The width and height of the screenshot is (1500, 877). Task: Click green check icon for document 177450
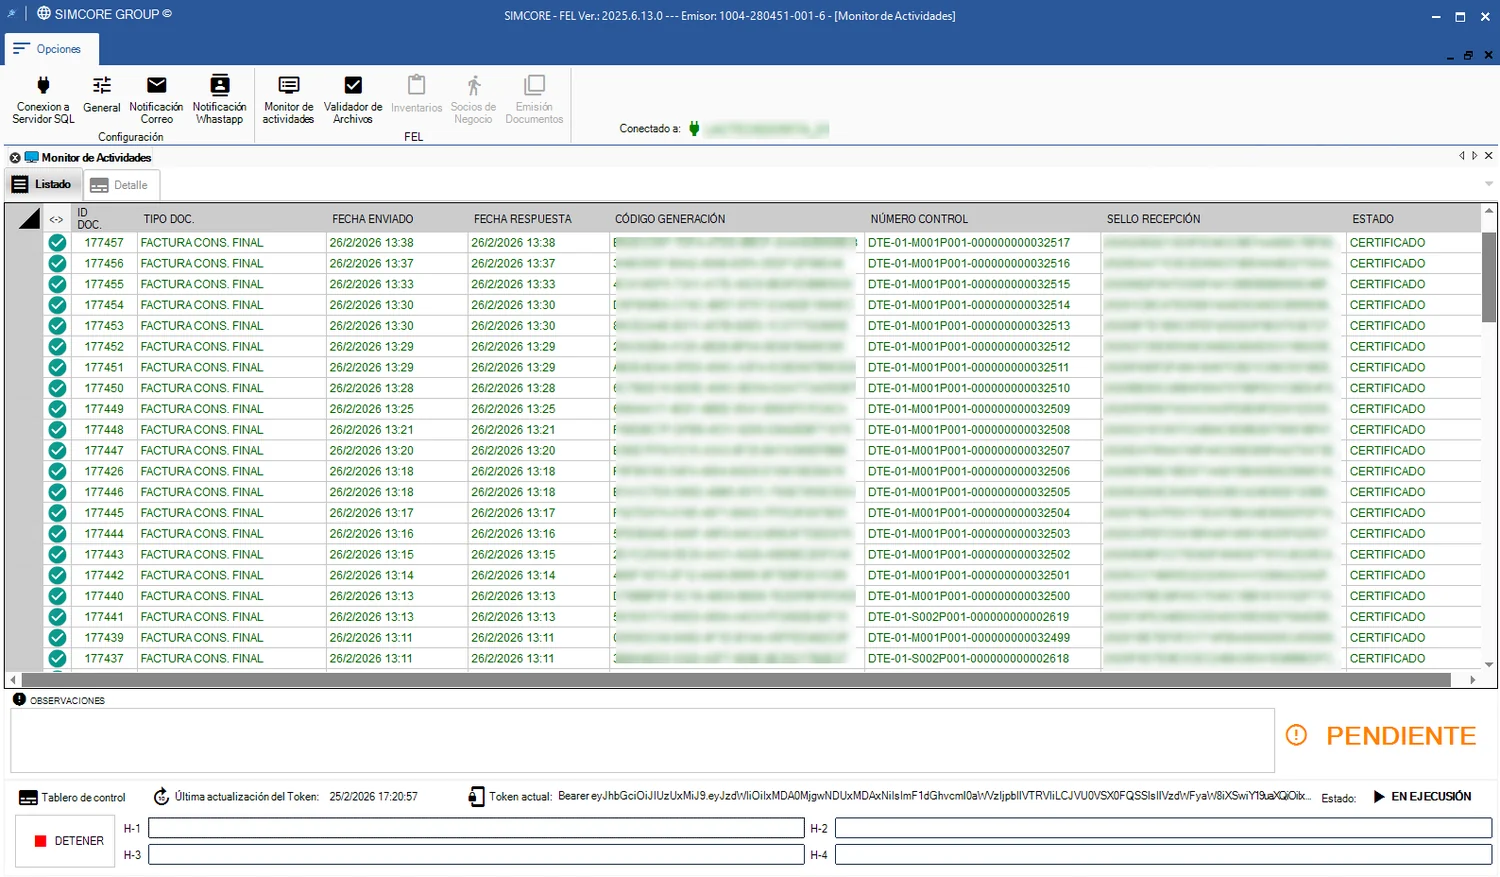57,388
